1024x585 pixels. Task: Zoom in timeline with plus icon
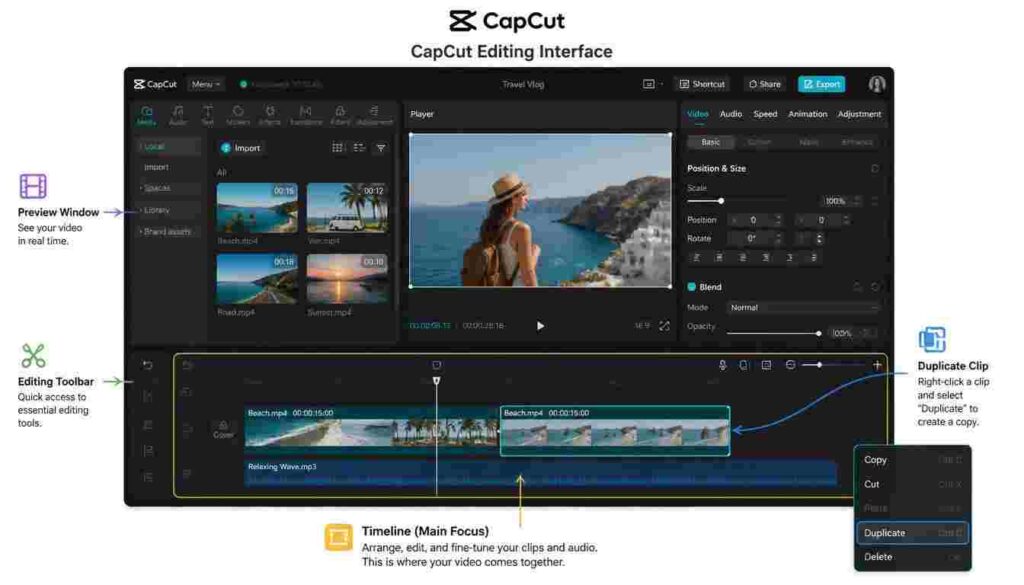(x=877, y=365)
